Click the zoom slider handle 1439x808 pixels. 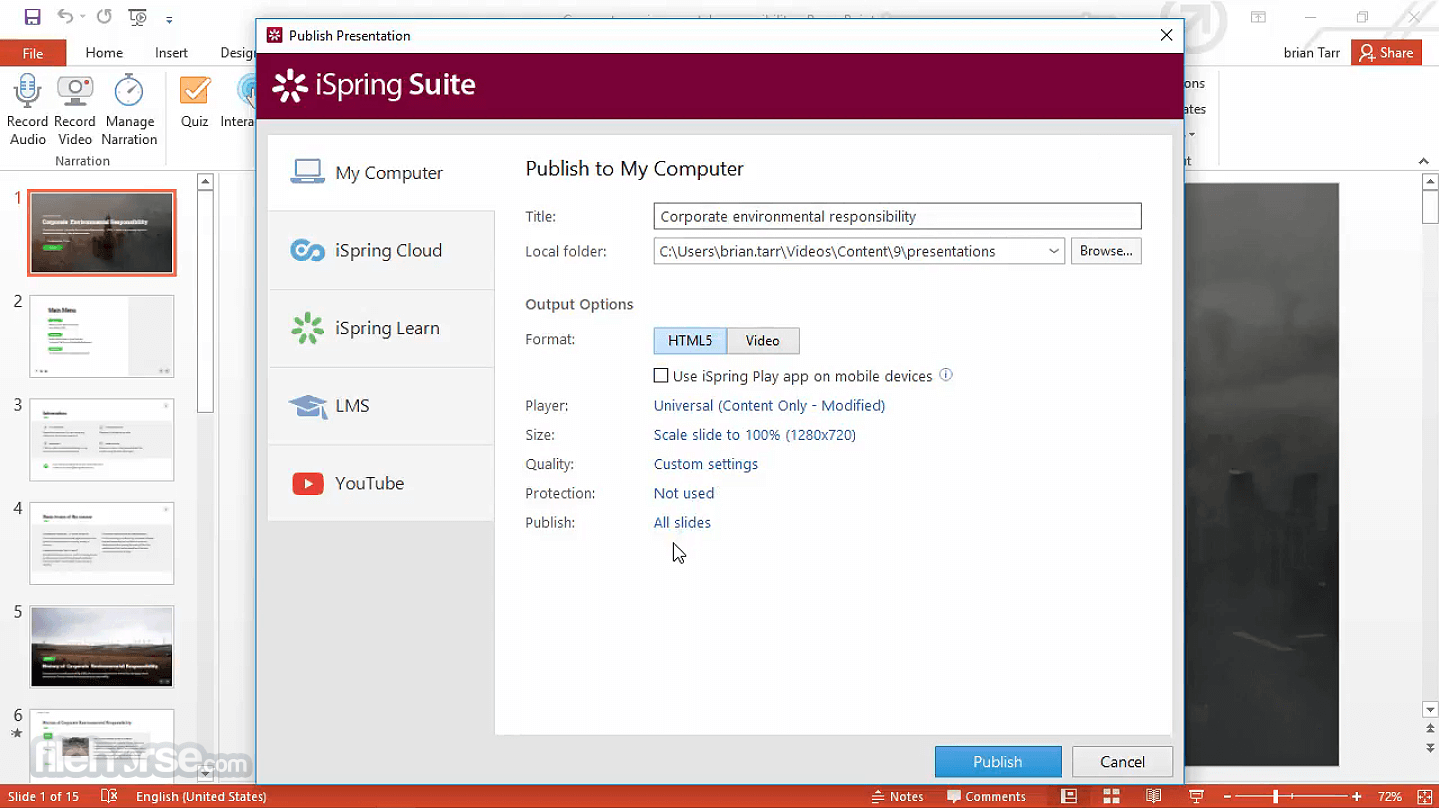pyautogui.click(x=1275, y=797)
